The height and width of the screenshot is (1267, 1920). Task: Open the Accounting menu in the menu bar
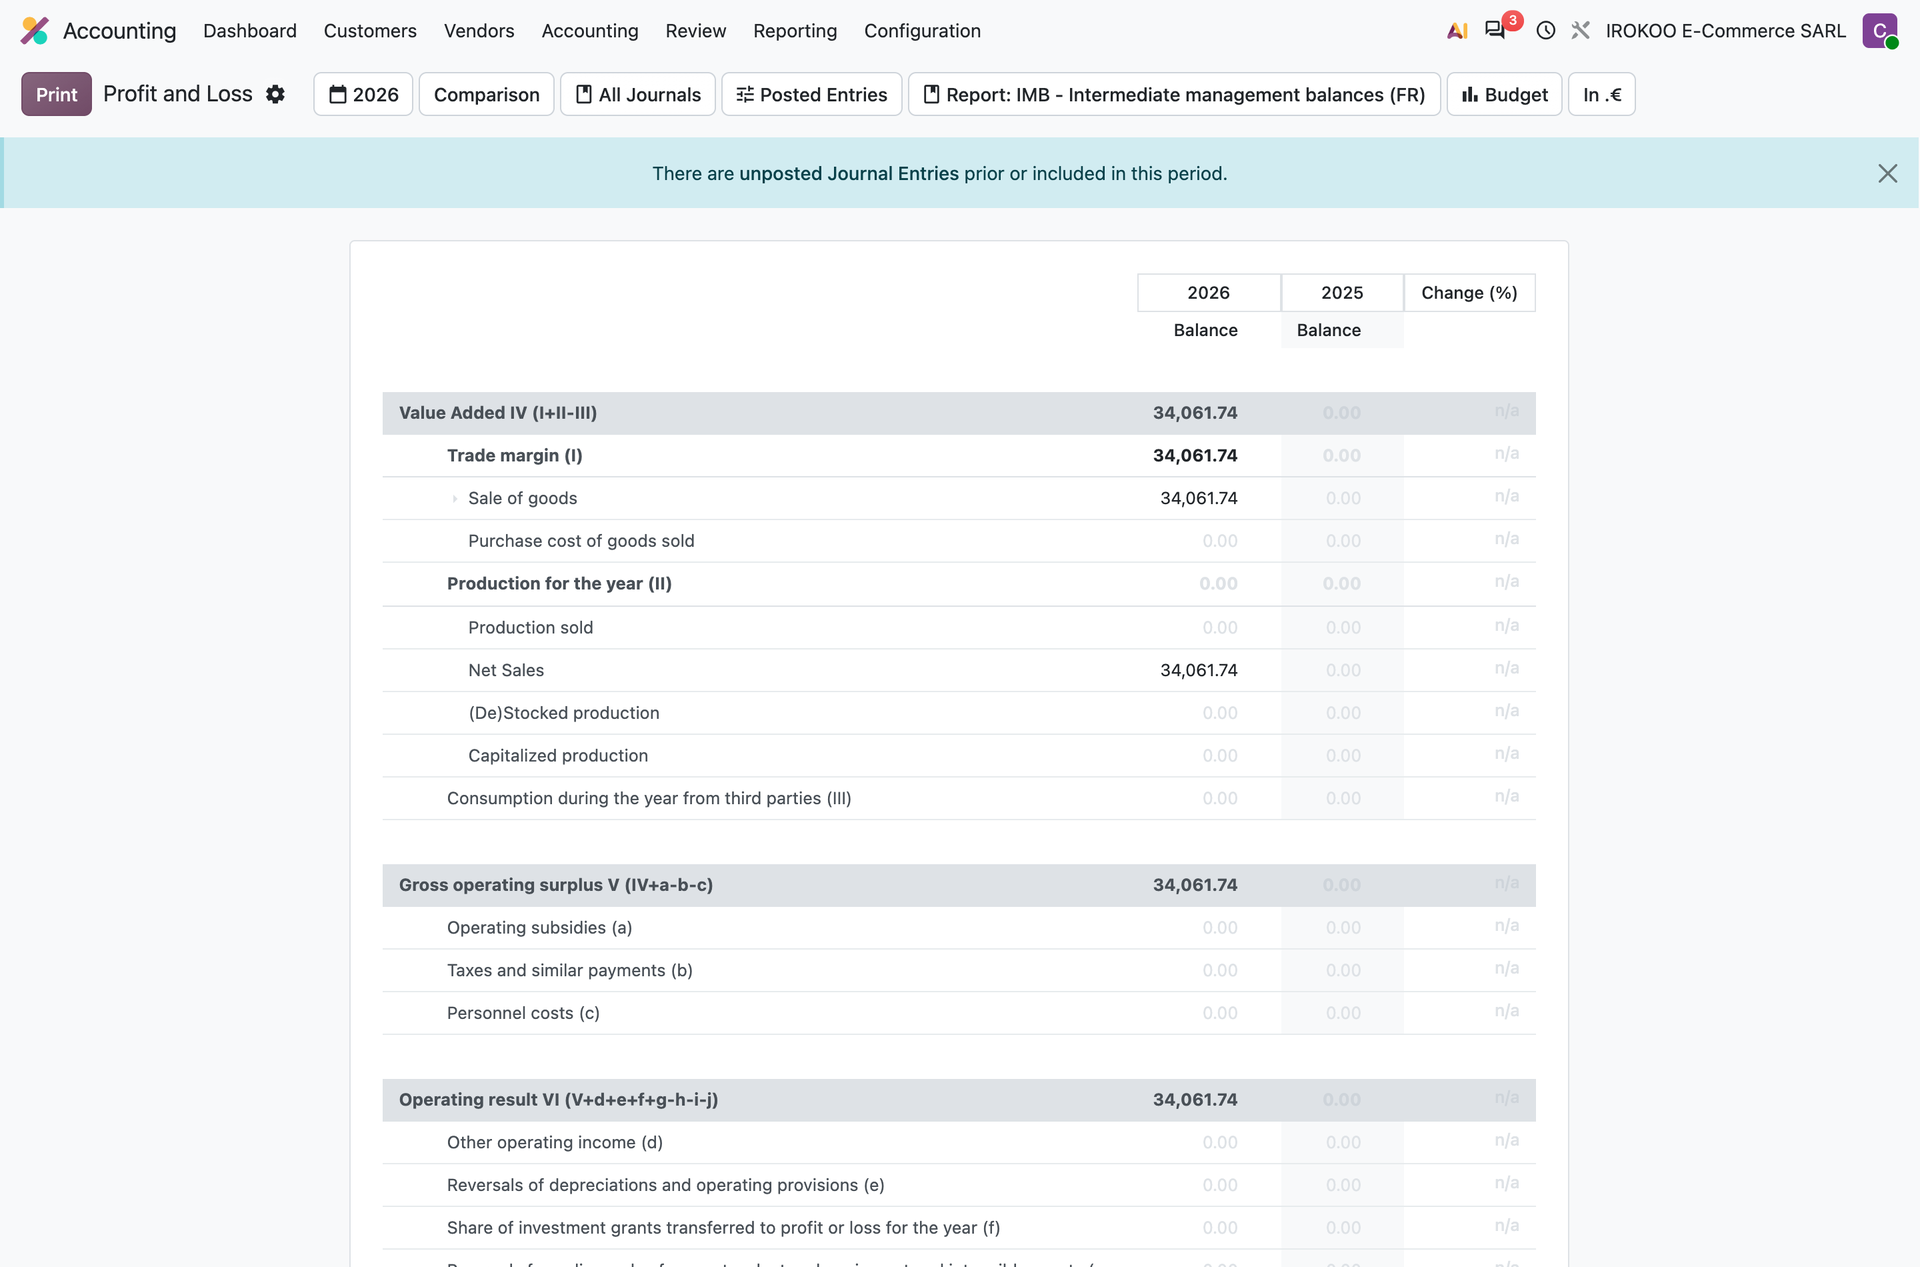click(x=590, y=31)
